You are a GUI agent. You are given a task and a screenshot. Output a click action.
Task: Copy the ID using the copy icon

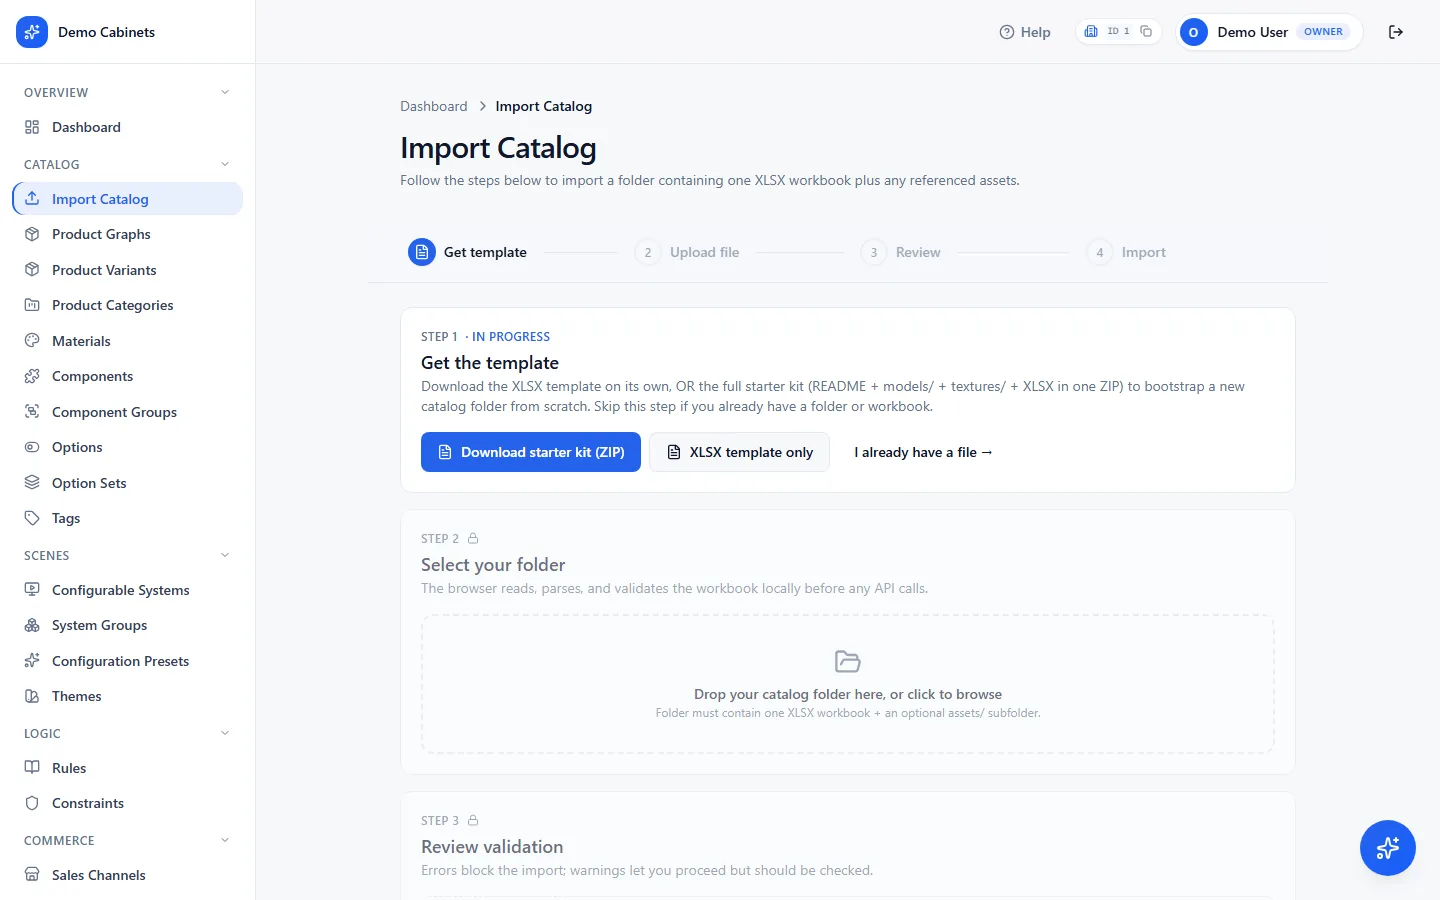pos(1146,31)
